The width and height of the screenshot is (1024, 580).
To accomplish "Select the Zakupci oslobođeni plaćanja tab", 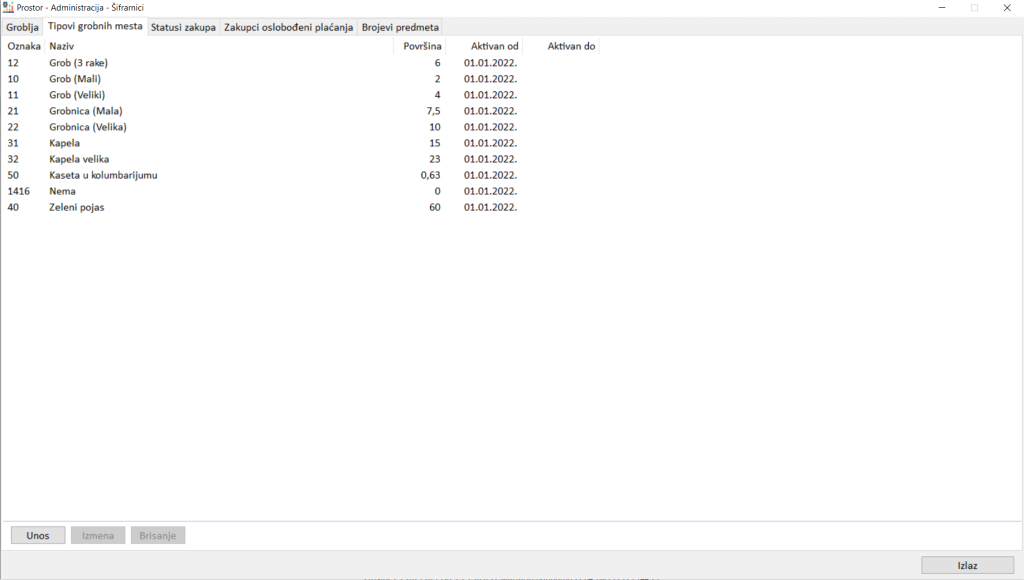I will pyautogui.click(x=288, y=27).
